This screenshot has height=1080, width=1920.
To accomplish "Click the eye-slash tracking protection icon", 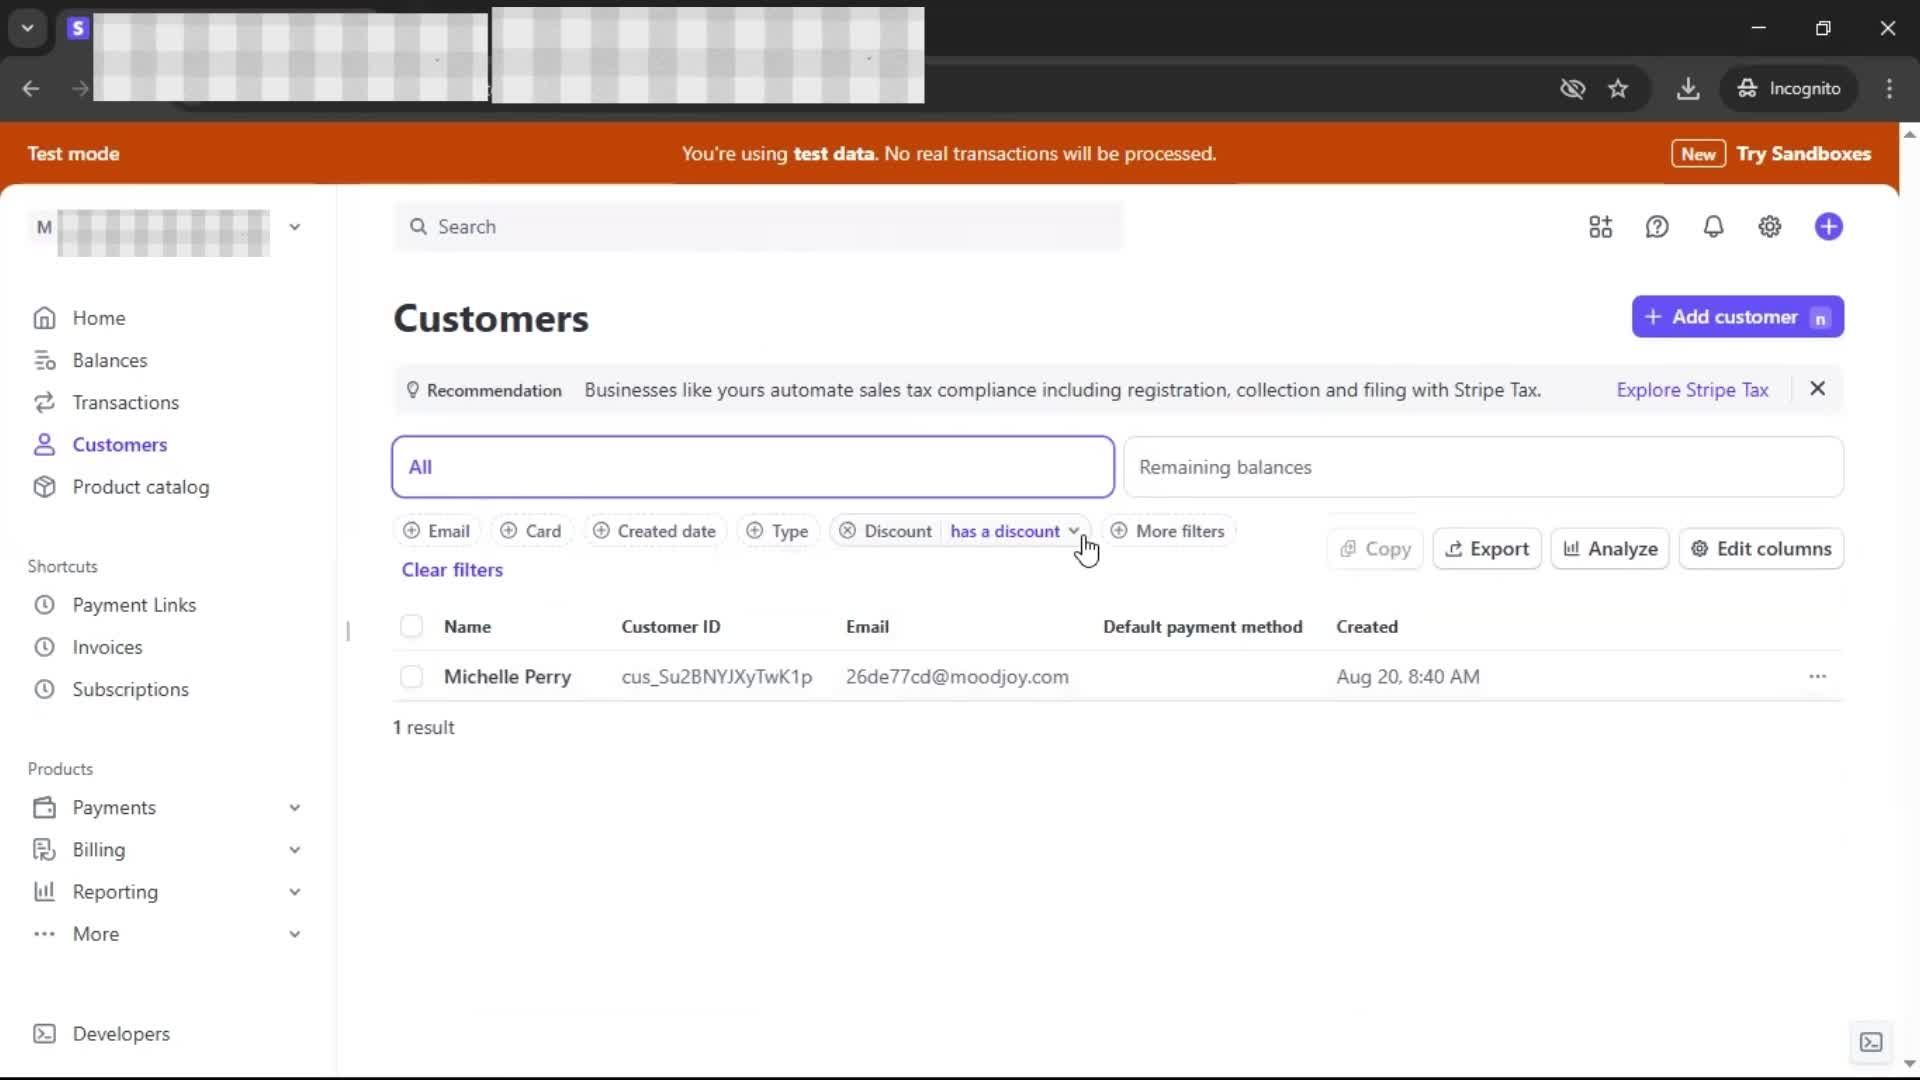I will click(x=1572, y=88).
